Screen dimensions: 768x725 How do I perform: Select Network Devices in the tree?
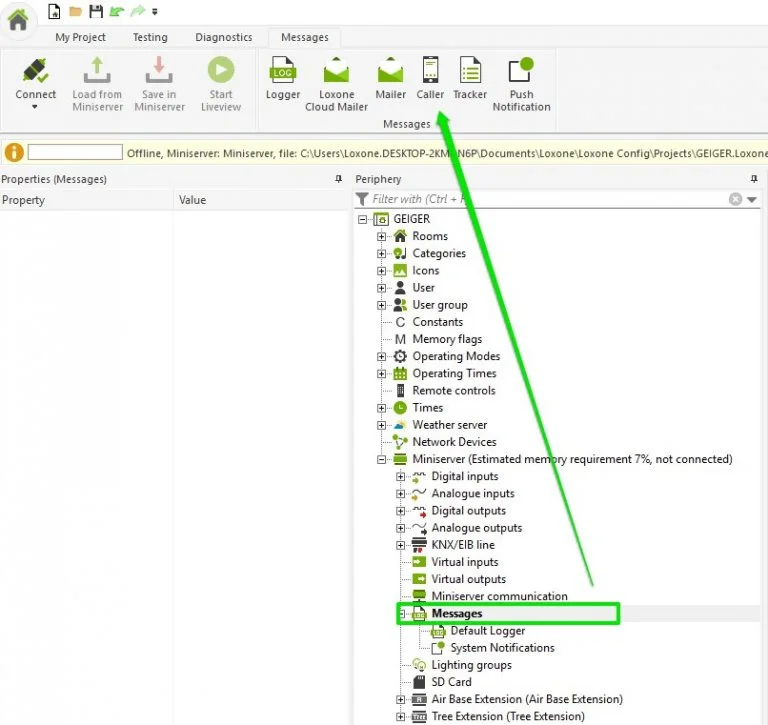[x=454, y=442]
